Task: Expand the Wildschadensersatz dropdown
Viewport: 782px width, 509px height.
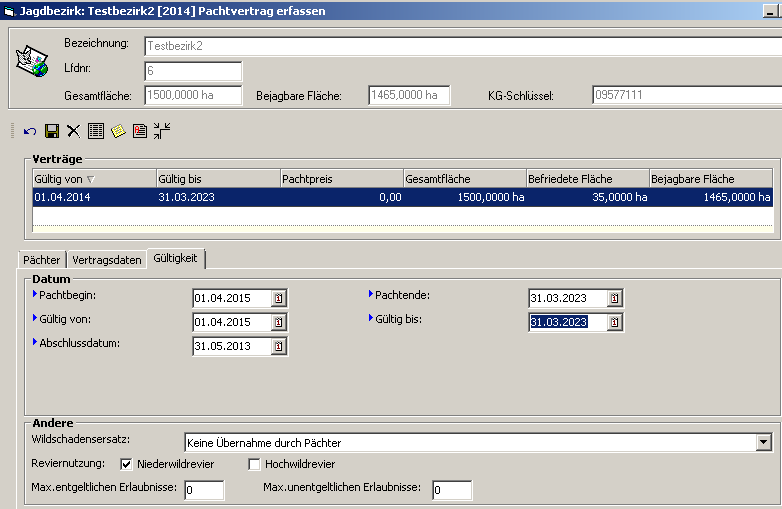Action: [764, 441]
